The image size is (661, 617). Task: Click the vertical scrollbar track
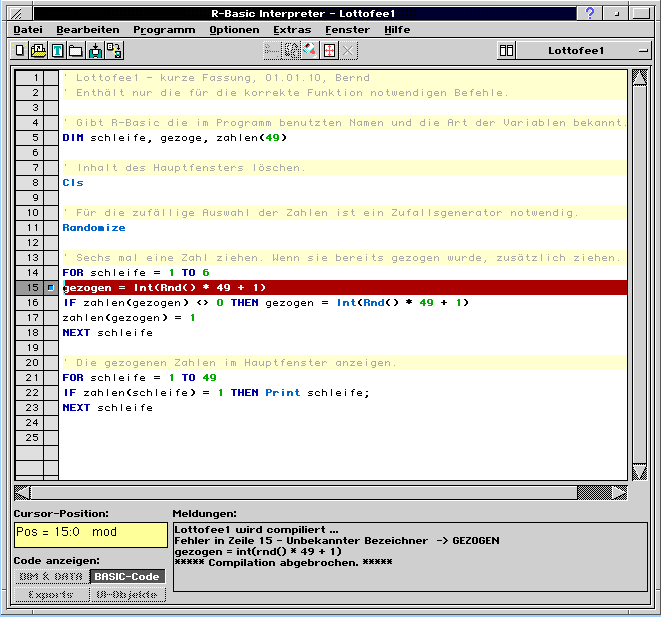(640, 274)
